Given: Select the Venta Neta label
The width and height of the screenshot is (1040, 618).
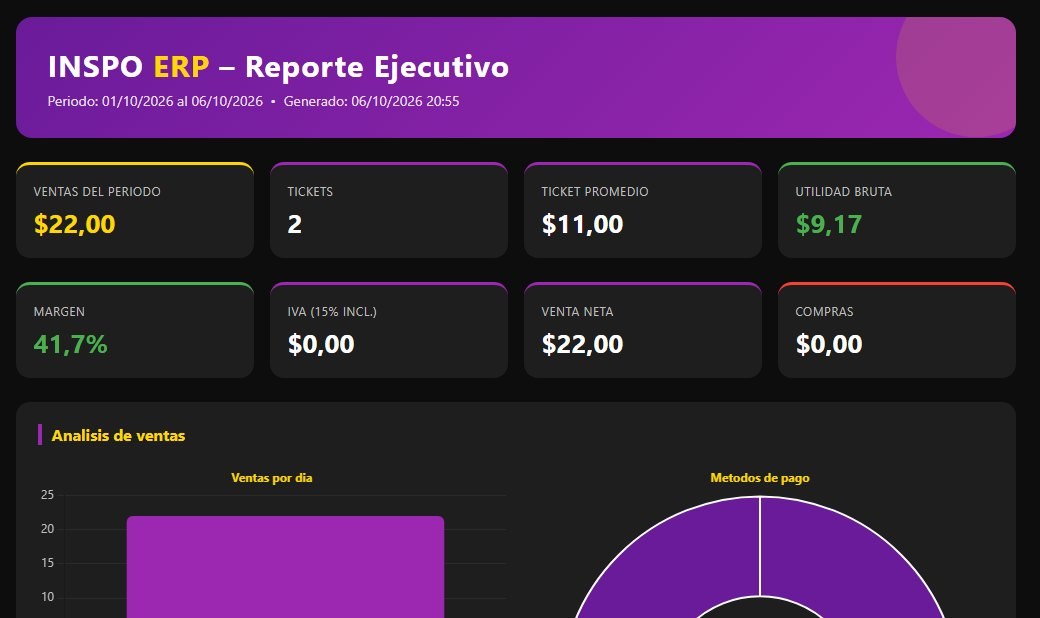Looking at the screenshot, I should [577, 312].
